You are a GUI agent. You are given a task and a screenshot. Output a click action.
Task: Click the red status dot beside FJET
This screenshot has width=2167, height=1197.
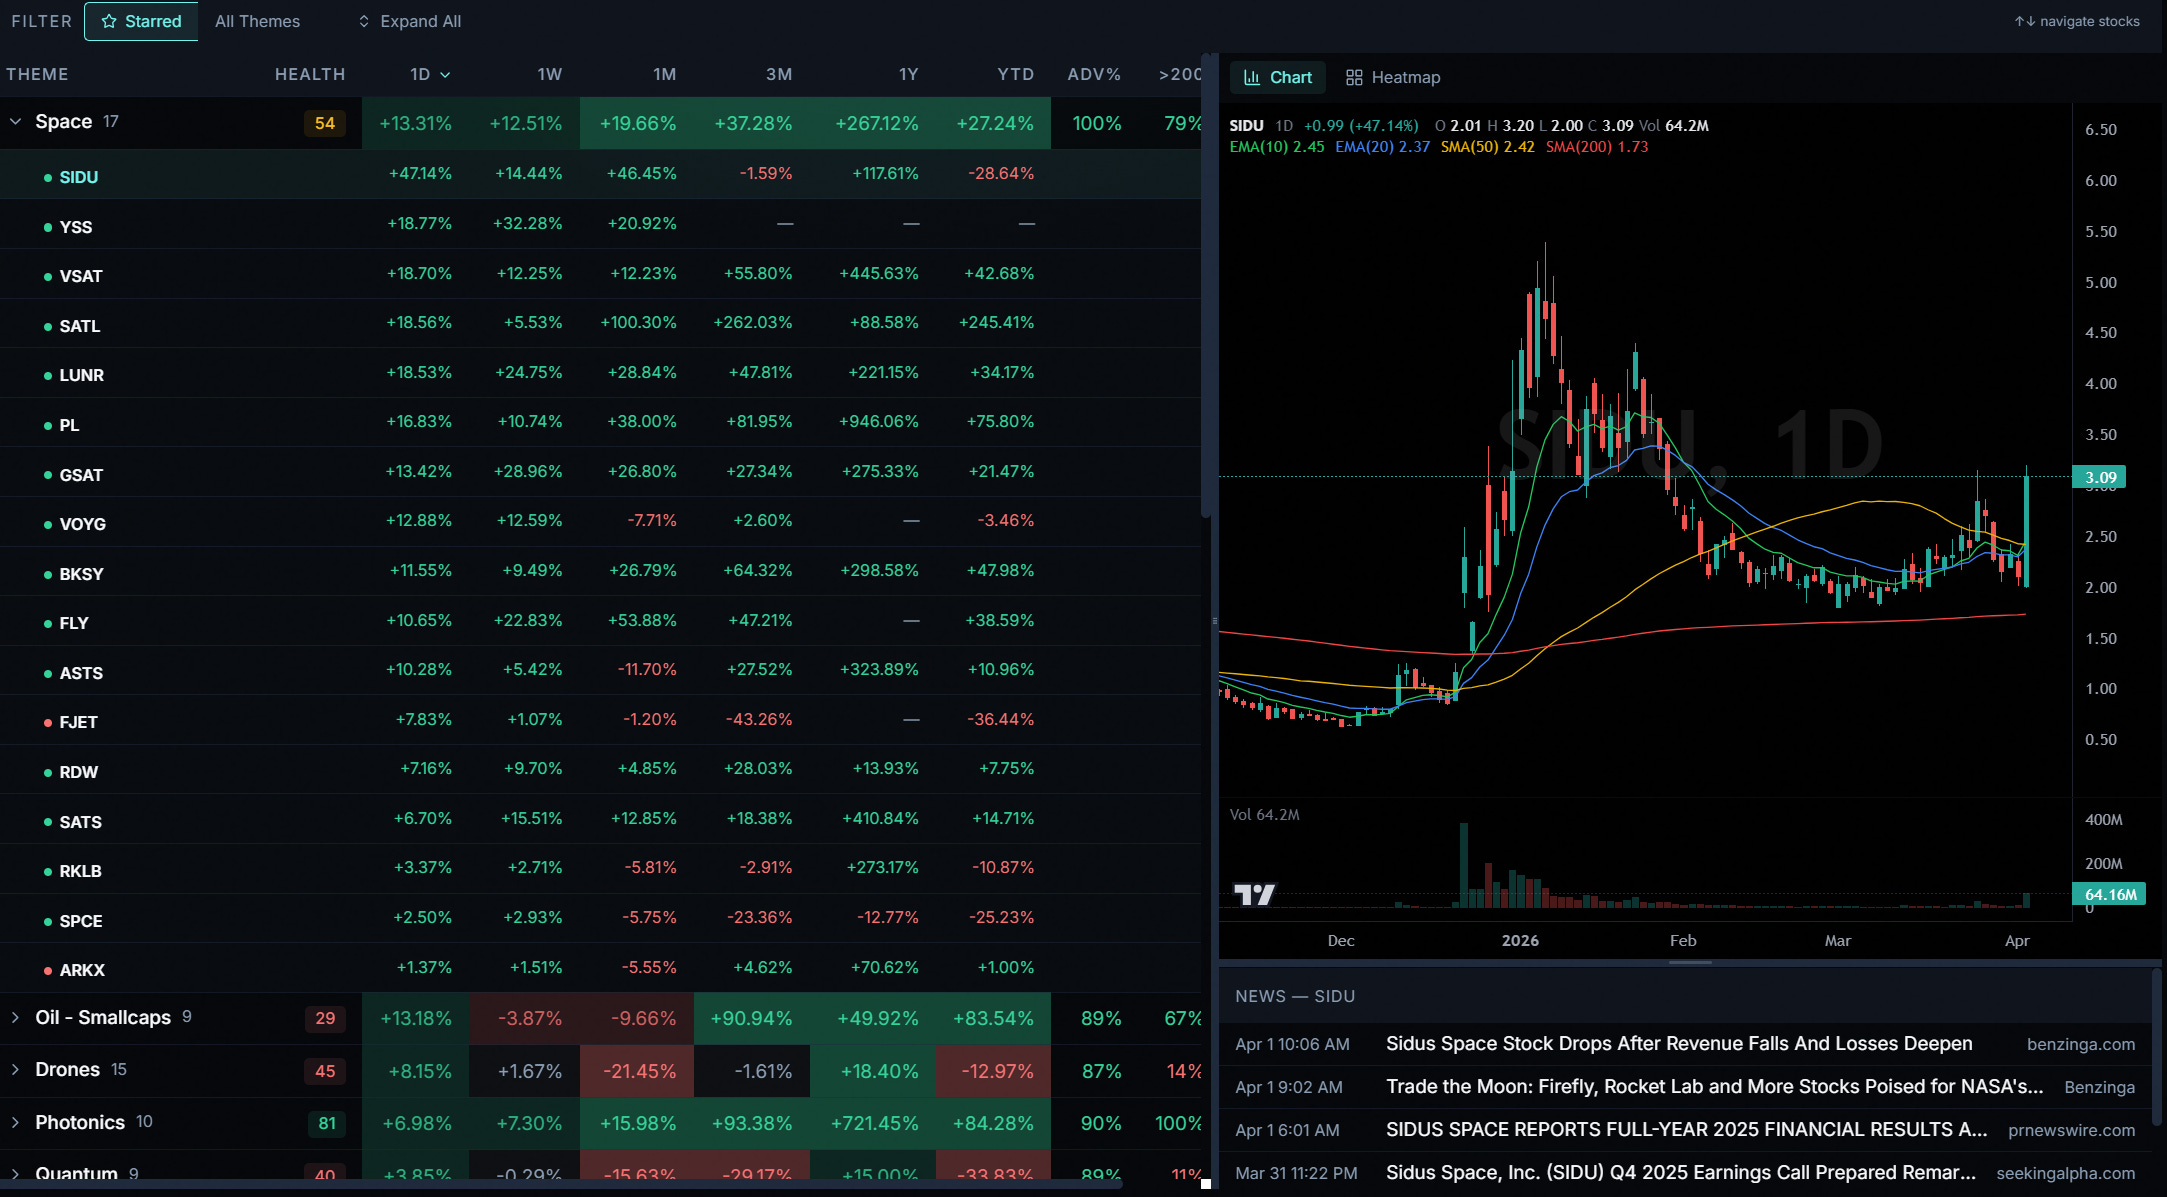(x=48, y=722)
